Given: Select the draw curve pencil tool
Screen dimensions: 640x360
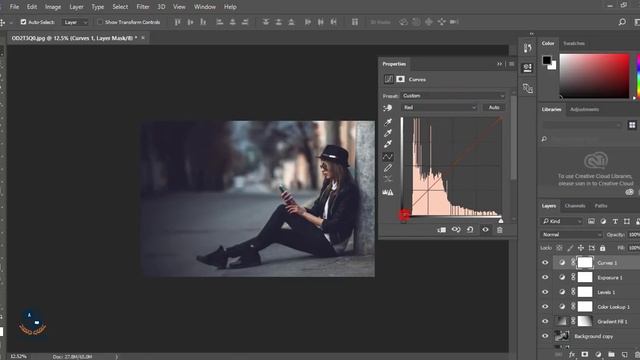Looking at the screenshot, I should [x=388, y=168].
